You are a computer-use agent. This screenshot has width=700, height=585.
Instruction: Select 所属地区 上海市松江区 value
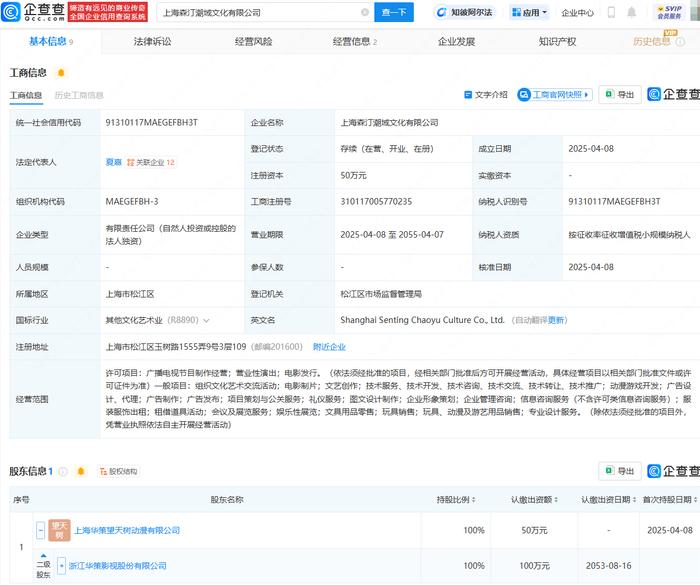tap(130, 294)
